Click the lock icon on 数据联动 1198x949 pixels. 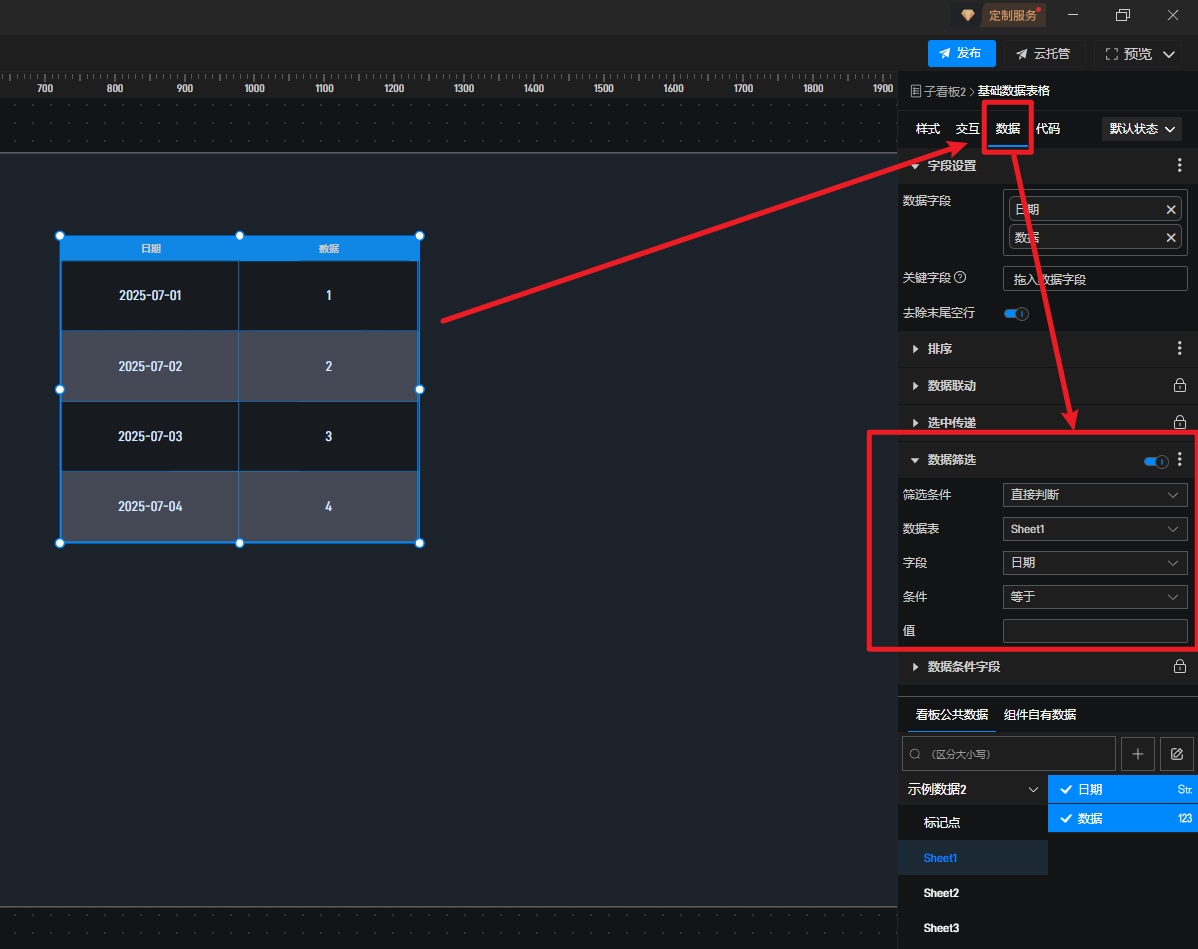click(x=1179, y=386)
